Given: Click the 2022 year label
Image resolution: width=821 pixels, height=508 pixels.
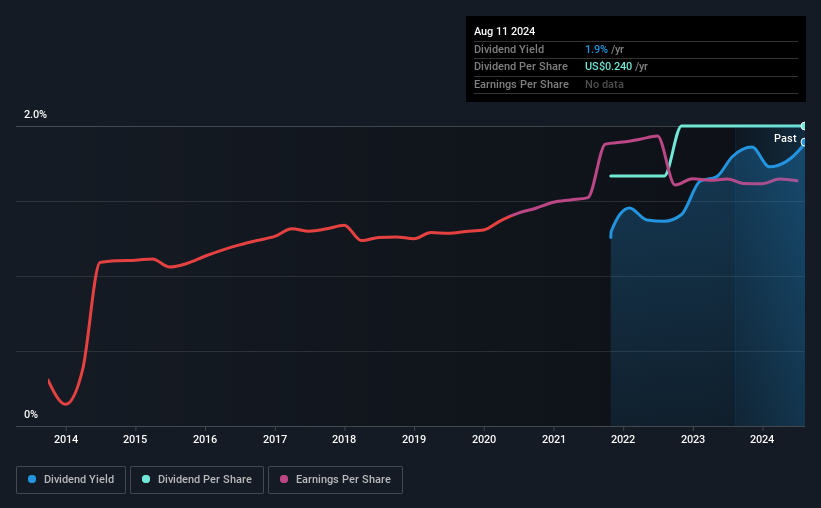Looking at the screenshot, I should (x=623, y=439).
